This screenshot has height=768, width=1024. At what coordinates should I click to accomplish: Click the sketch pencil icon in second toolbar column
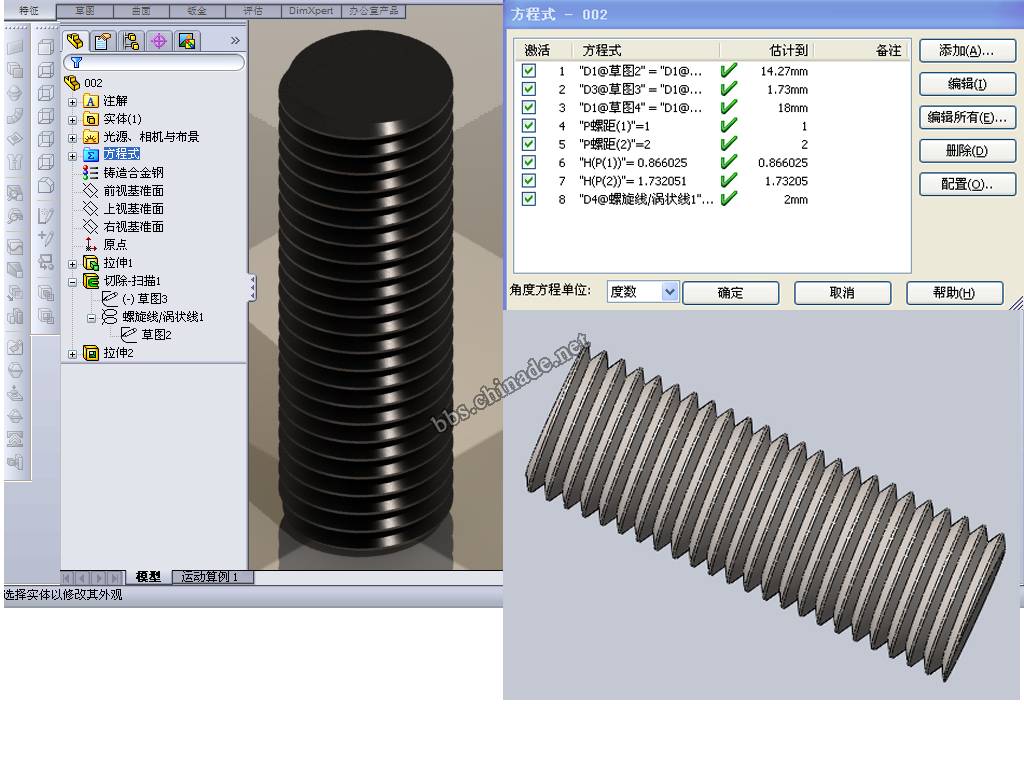click(x=46, y=216)
